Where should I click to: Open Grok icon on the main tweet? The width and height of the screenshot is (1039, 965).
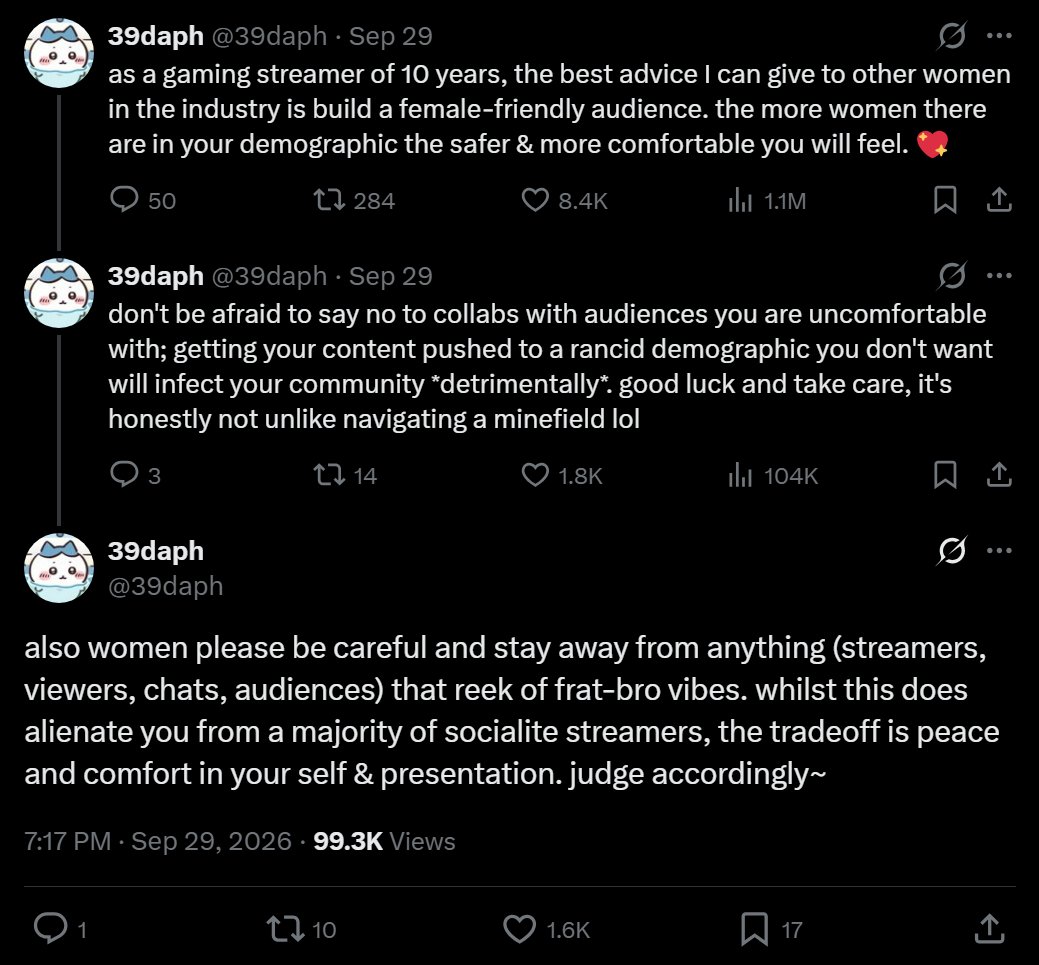(x=952, y=550)
